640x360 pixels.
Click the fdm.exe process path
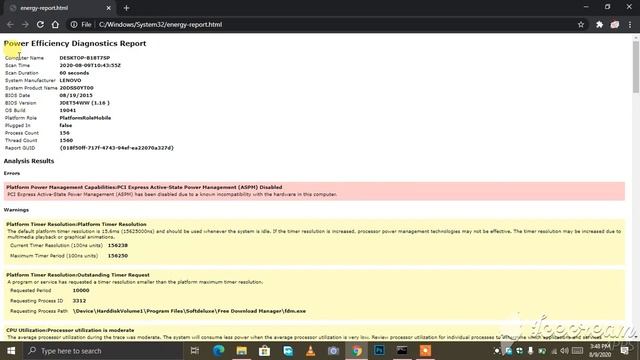(189, 311)
